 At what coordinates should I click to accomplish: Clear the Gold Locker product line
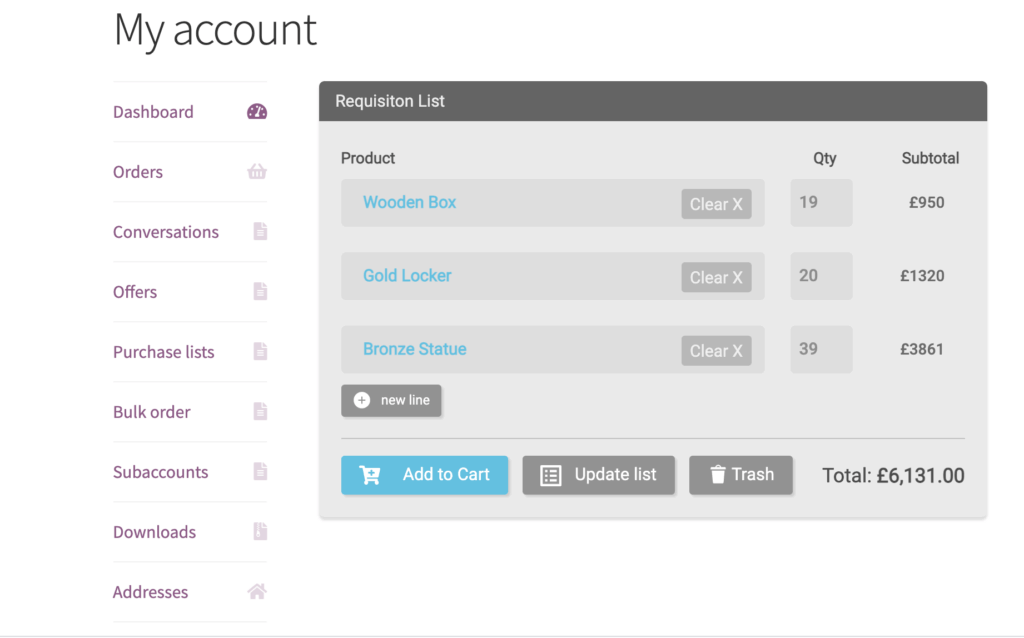[x=716, y=277]
